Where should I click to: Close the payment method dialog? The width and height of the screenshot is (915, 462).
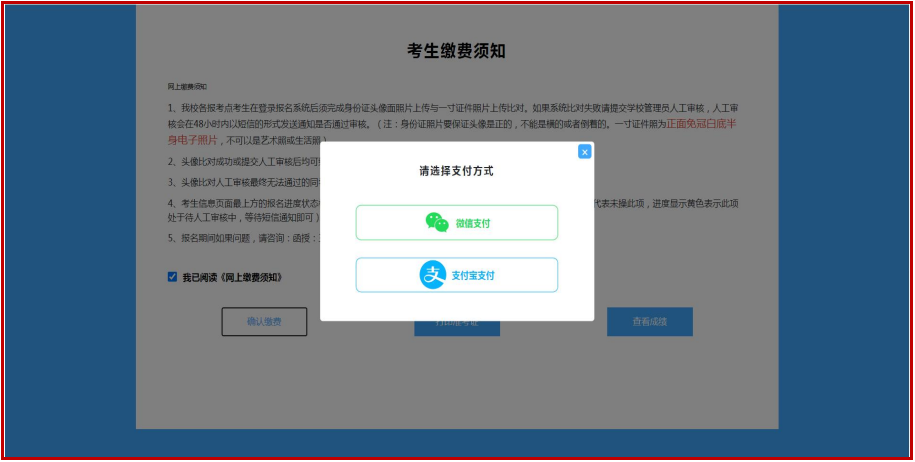[x=584, y=152]
